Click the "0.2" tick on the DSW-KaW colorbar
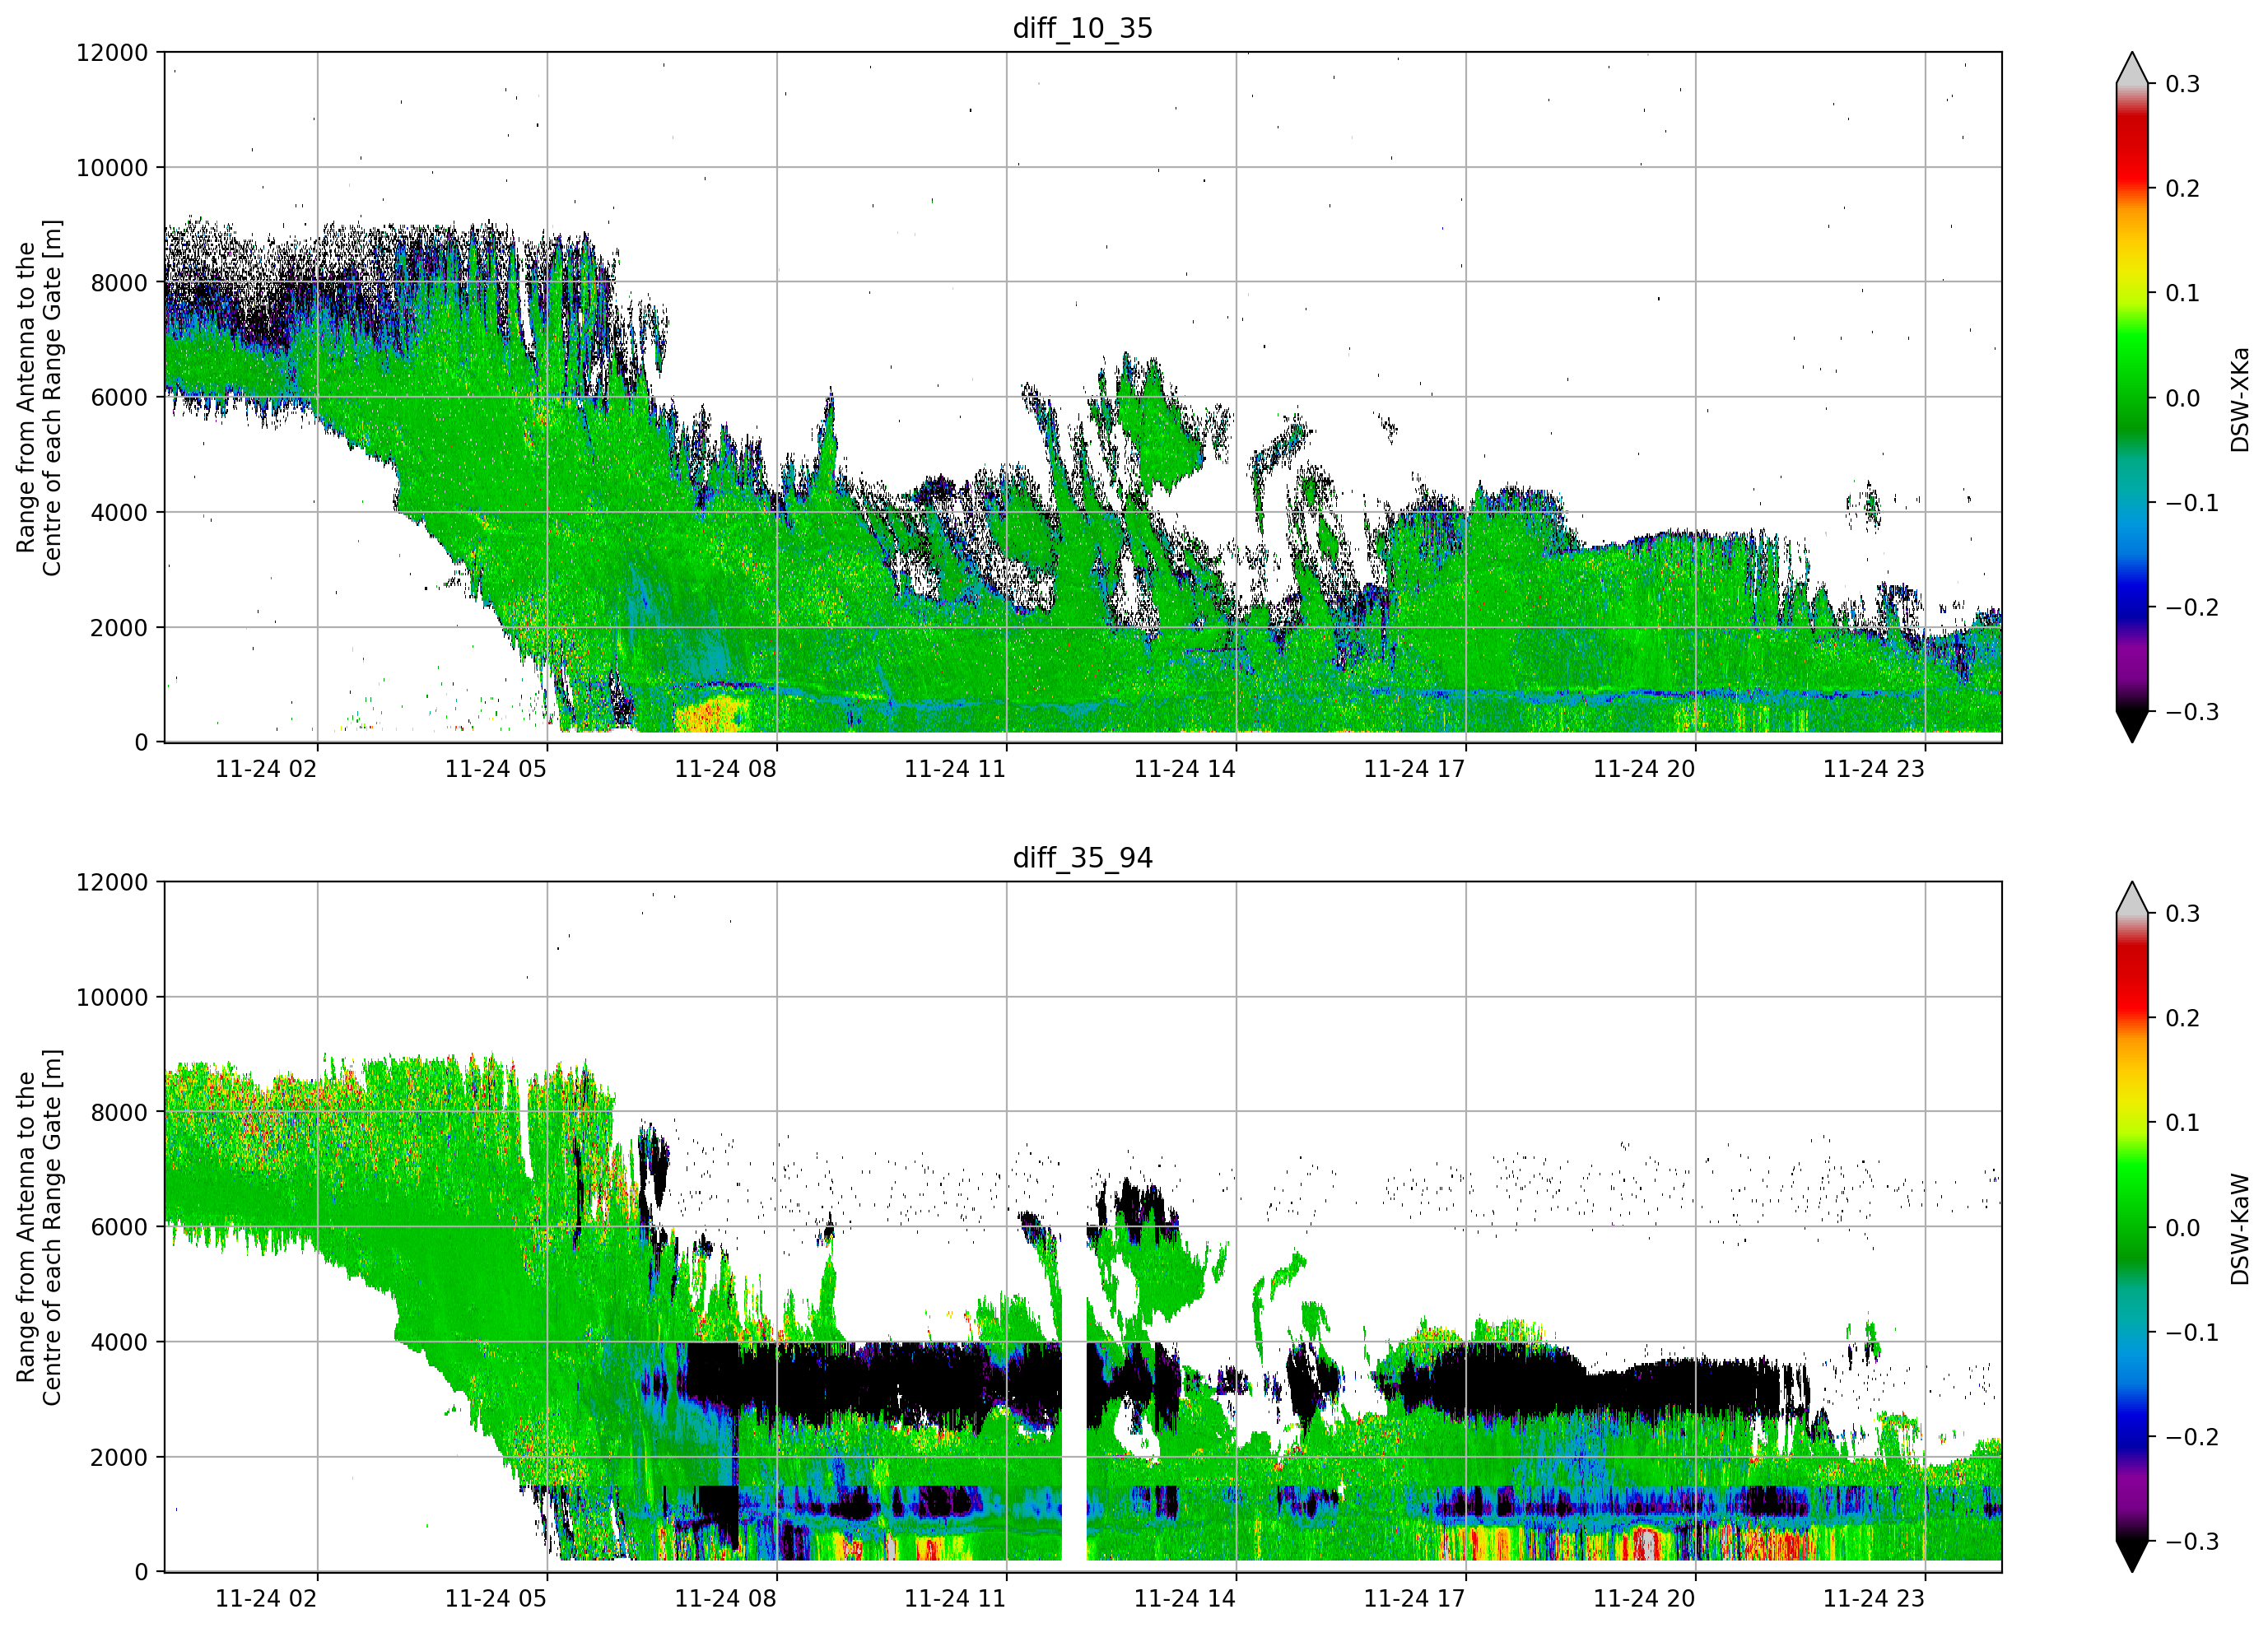The width and height of the screenshot is (2268, 1628). tap(2182, 1019)
